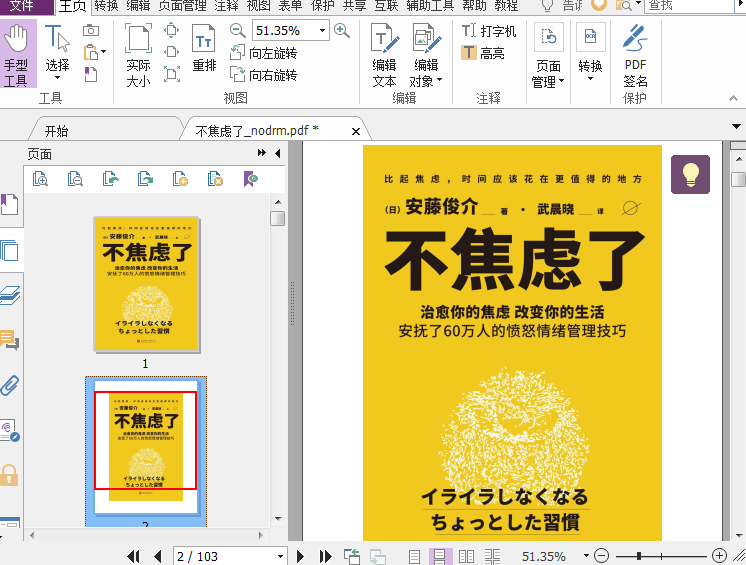Open Edit Text tool (编辑文本)
Image resolution: width=746 pixels, height=565 pixels.
pyautogui.click(x=384, y=55)
